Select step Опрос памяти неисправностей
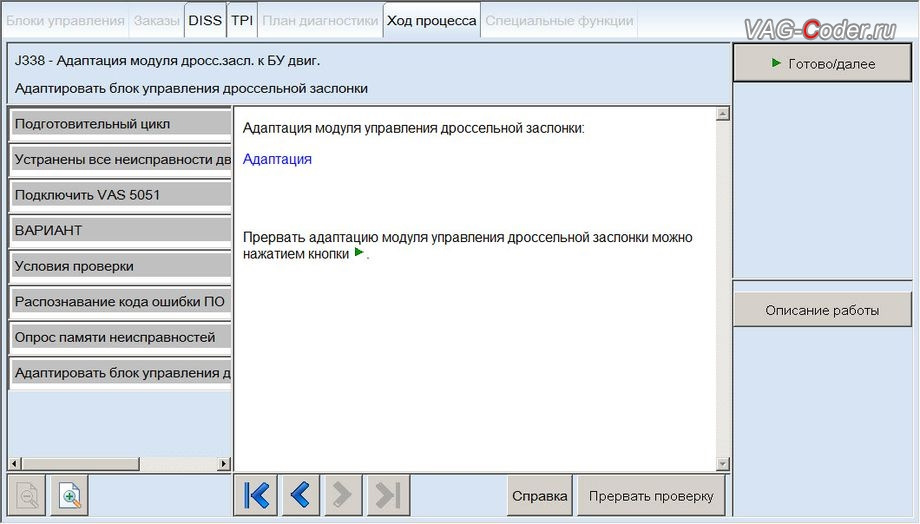The height and width of the screenshot is (524, 920). 121,337
